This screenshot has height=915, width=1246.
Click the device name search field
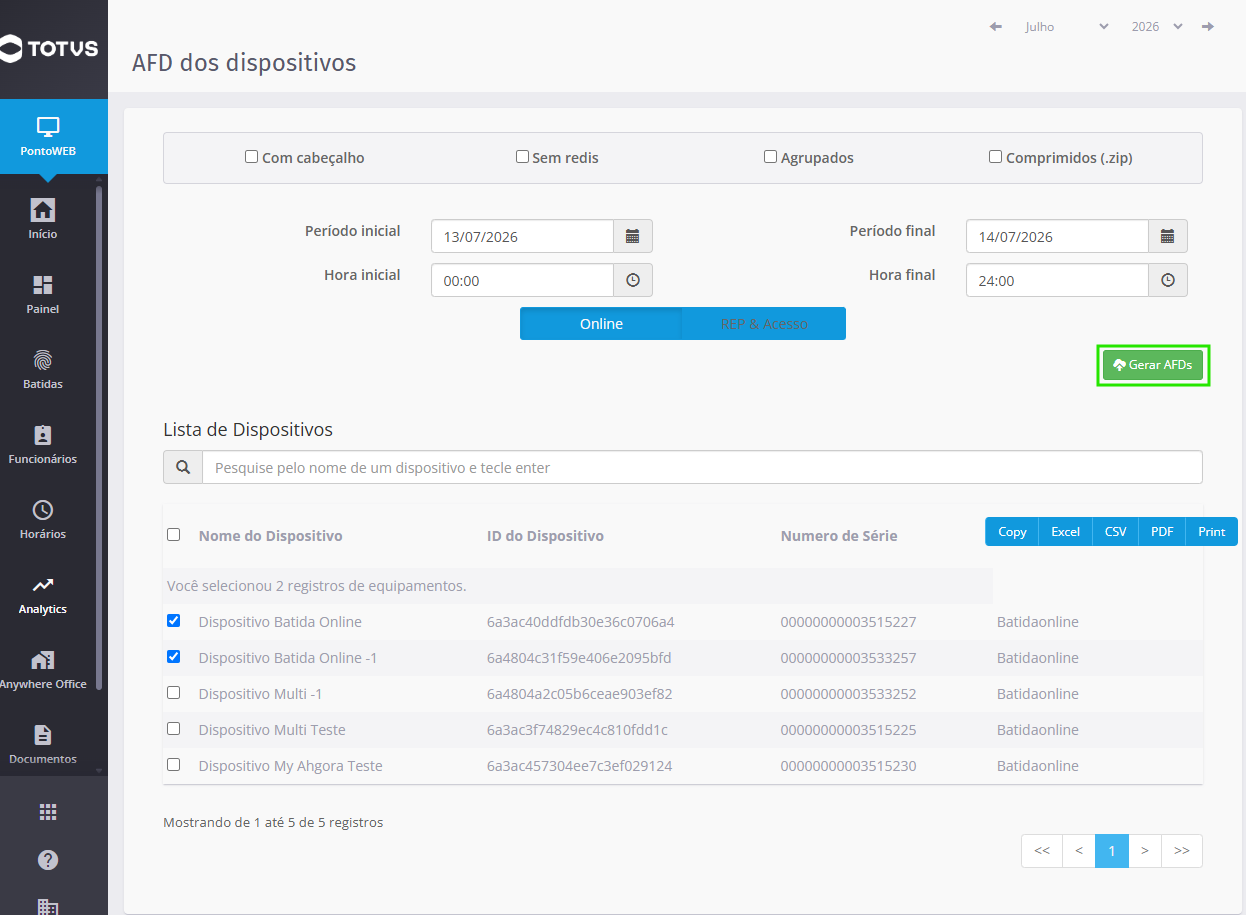702,467
